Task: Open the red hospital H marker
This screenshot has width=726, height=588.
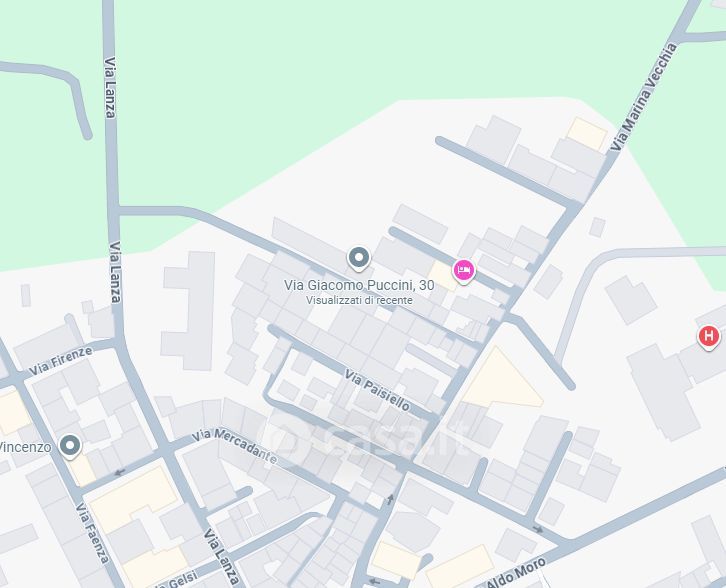Action: point(708,337)
